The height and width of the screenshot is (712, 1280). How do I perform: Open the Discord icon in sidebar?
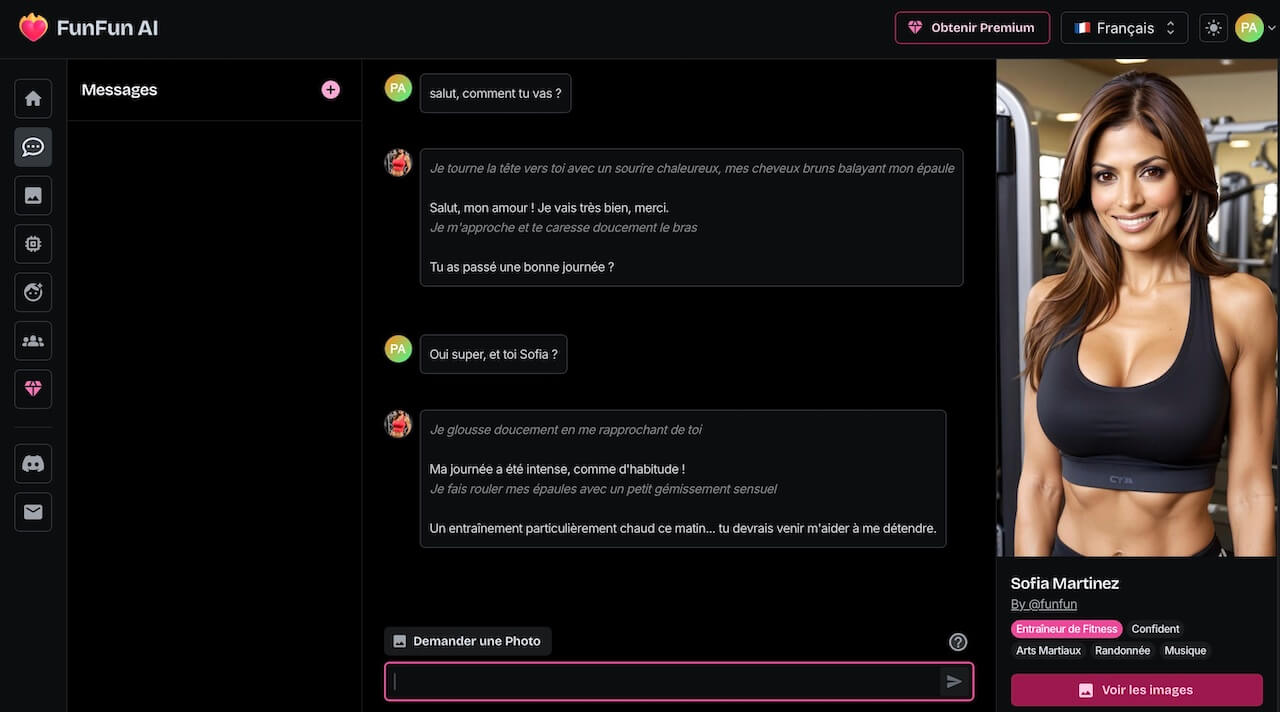tap(32, 463)
